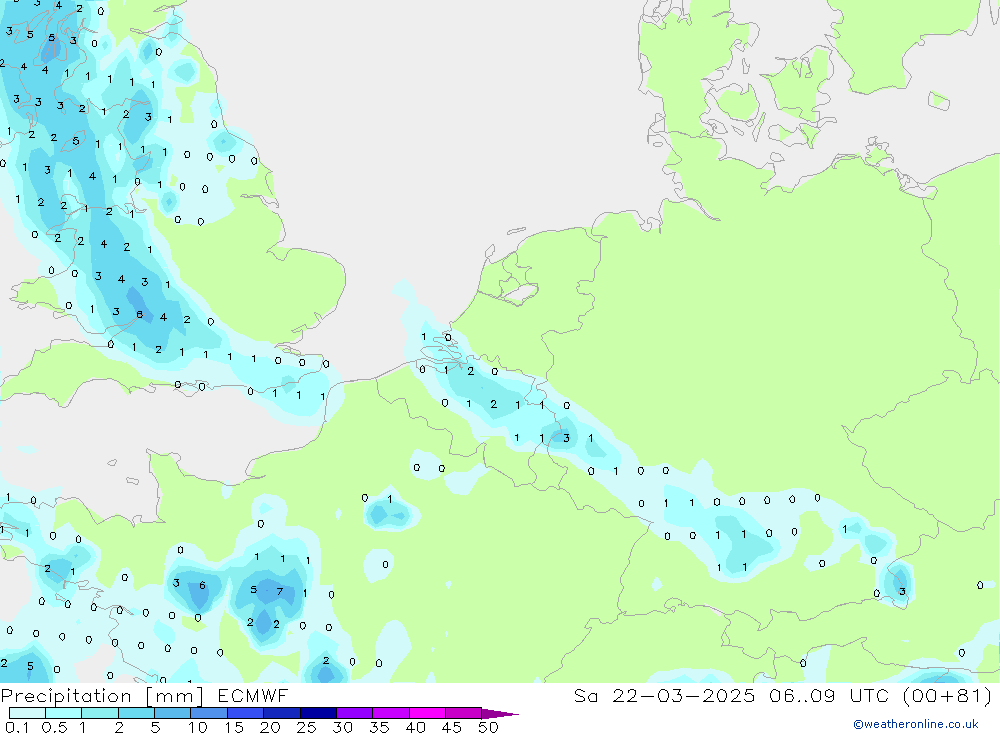
Task: Select the 'ECMWF' model label
Action: [253, 695]
